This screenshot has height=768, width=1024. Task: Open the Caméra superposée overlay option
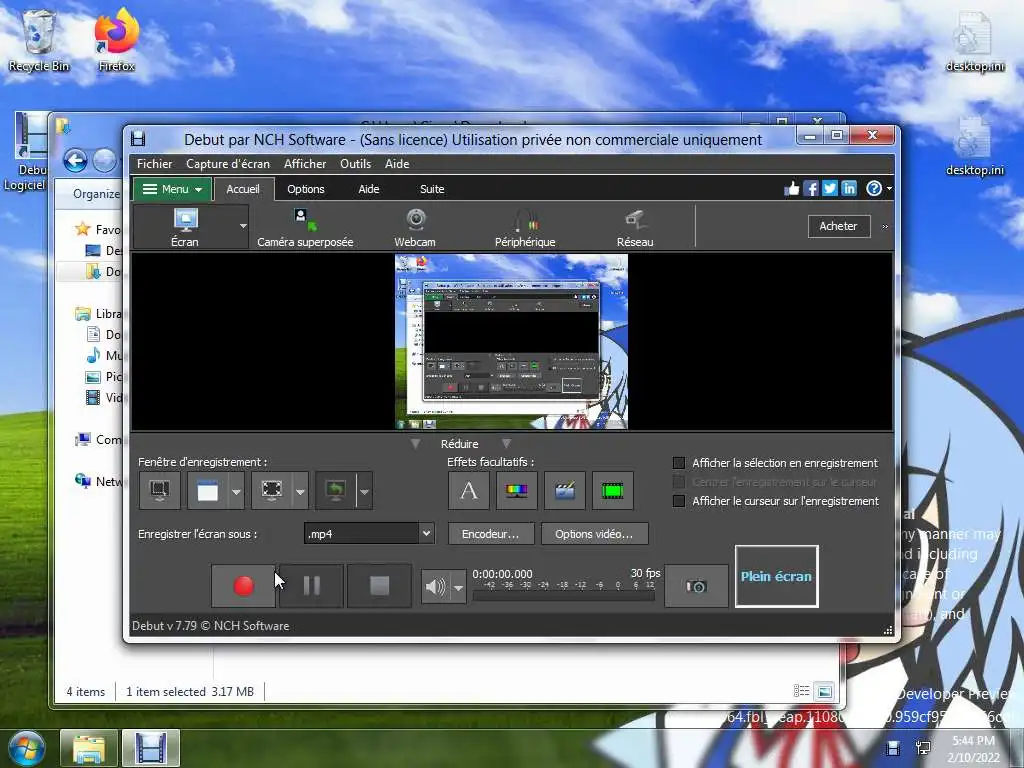click(305, 227)
